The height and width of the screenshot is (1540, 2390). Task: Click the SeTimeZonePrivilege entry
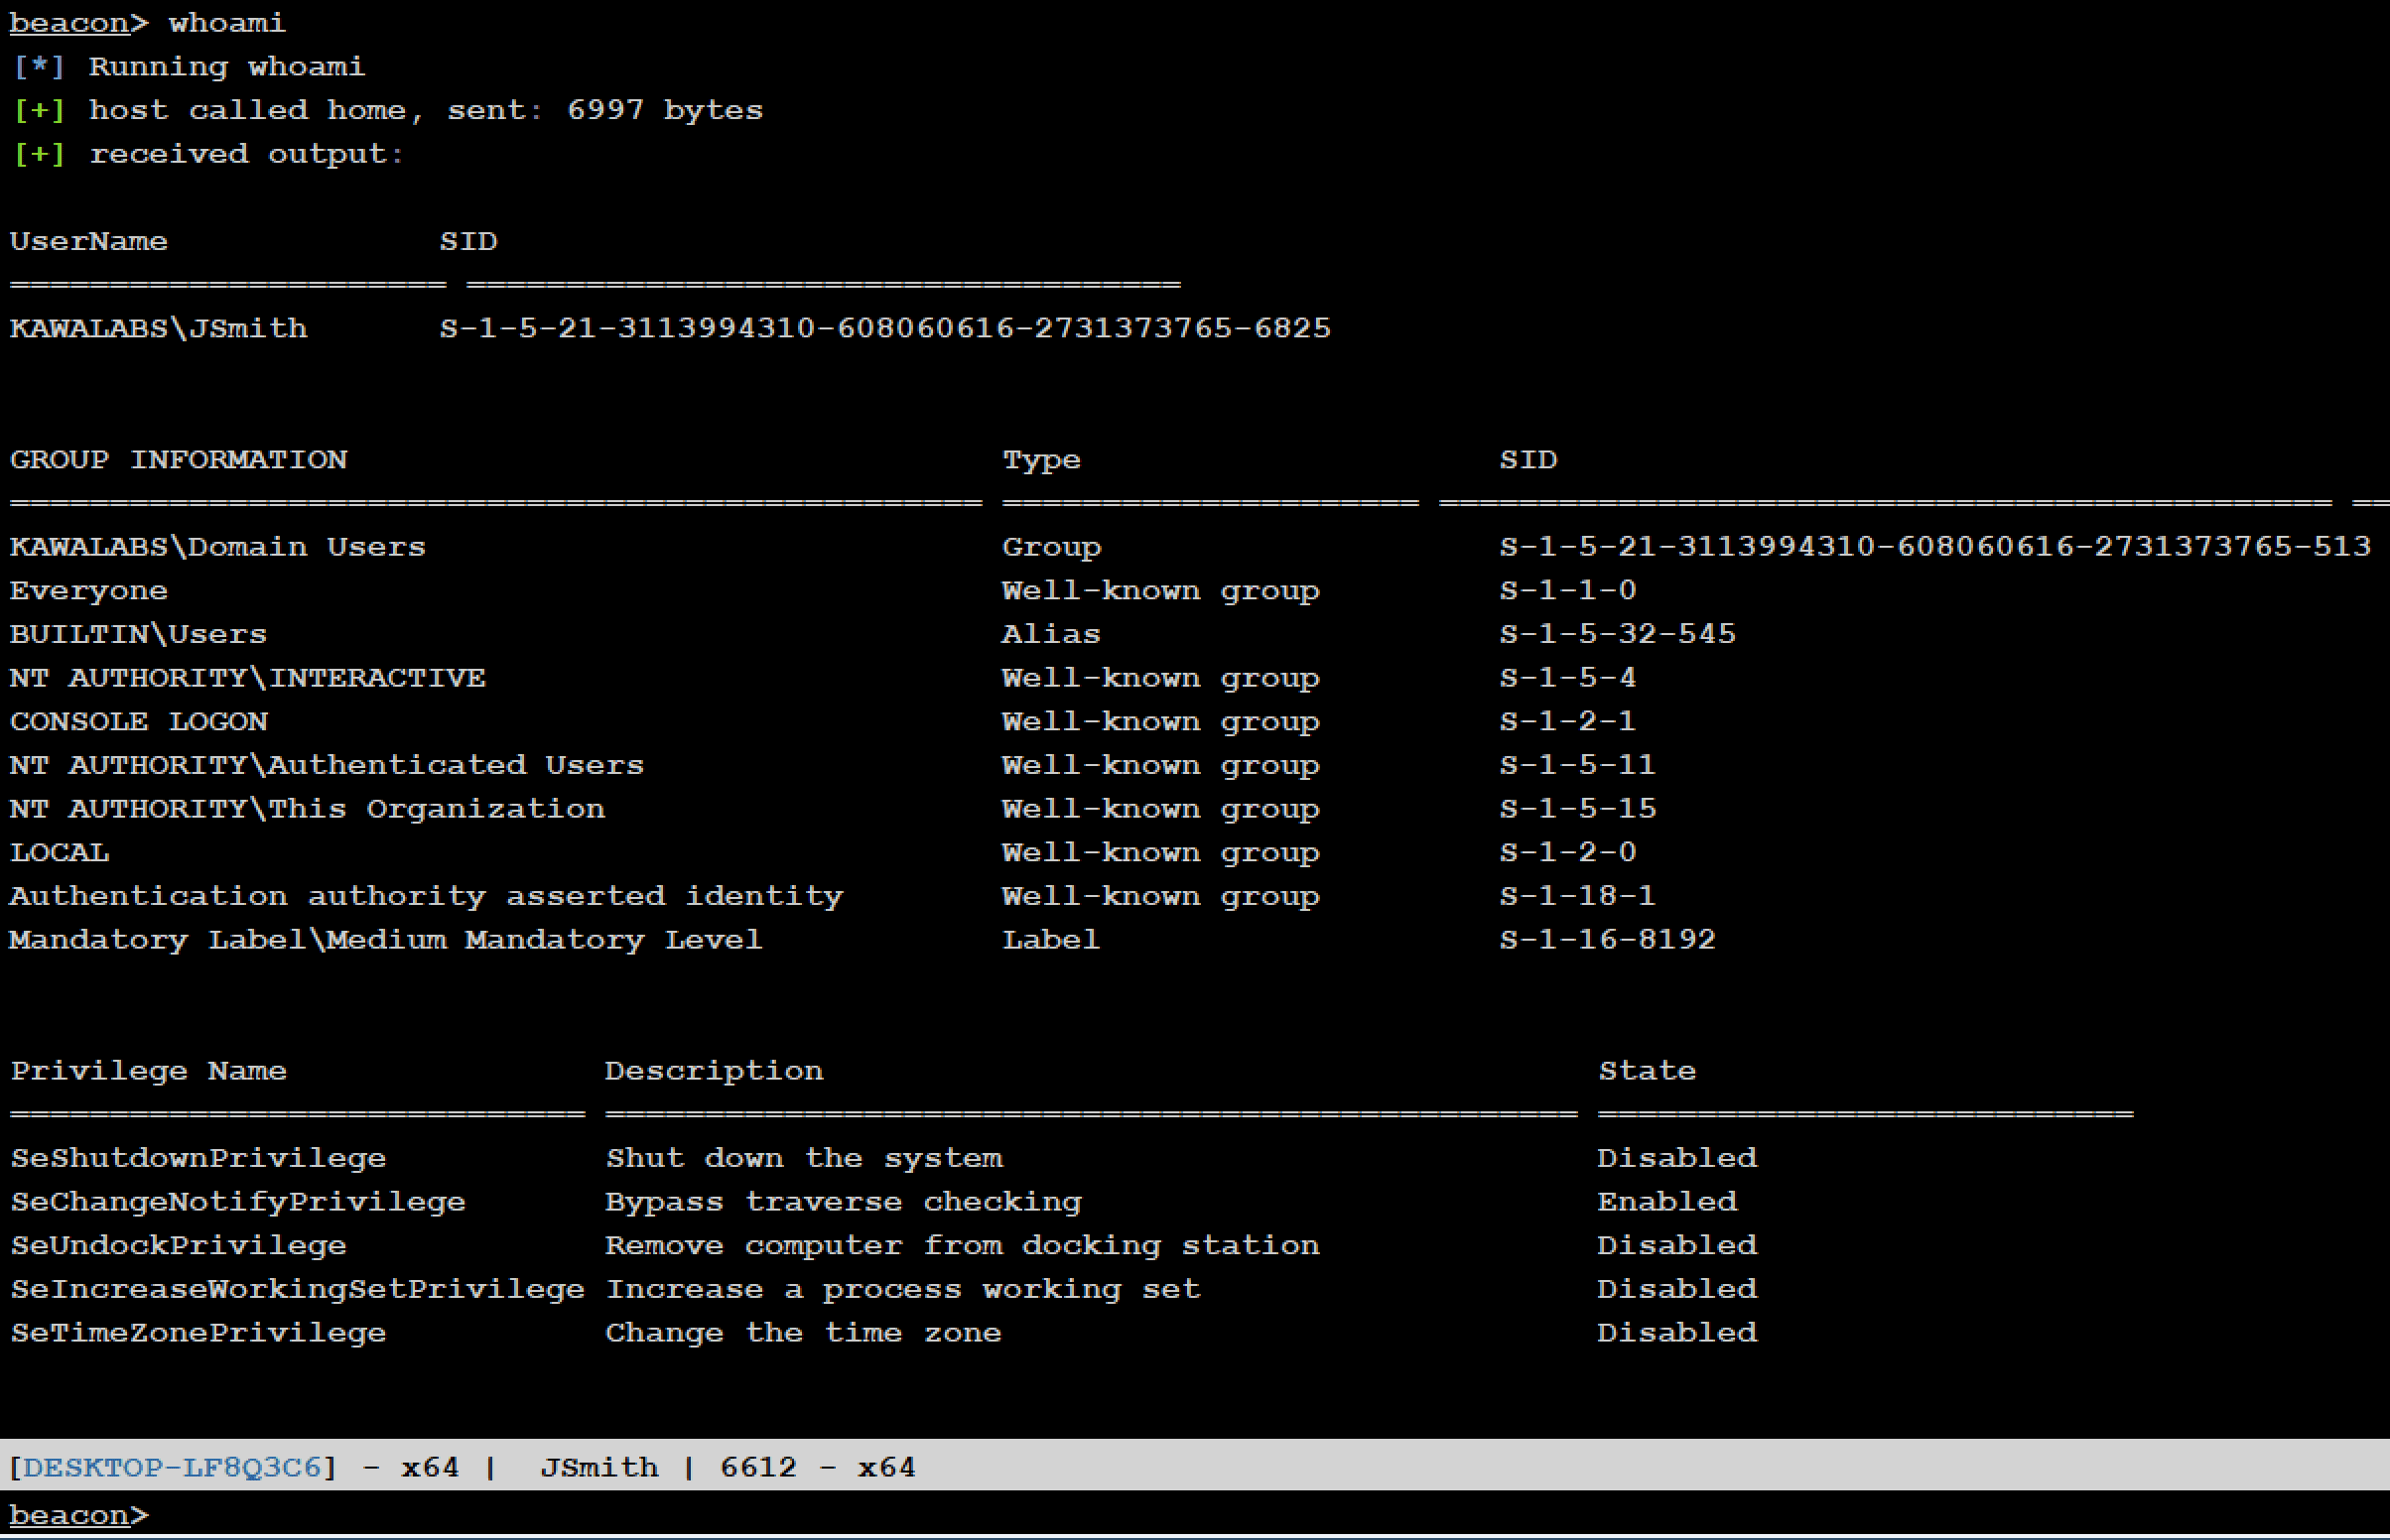click(x=198, y=1332)
